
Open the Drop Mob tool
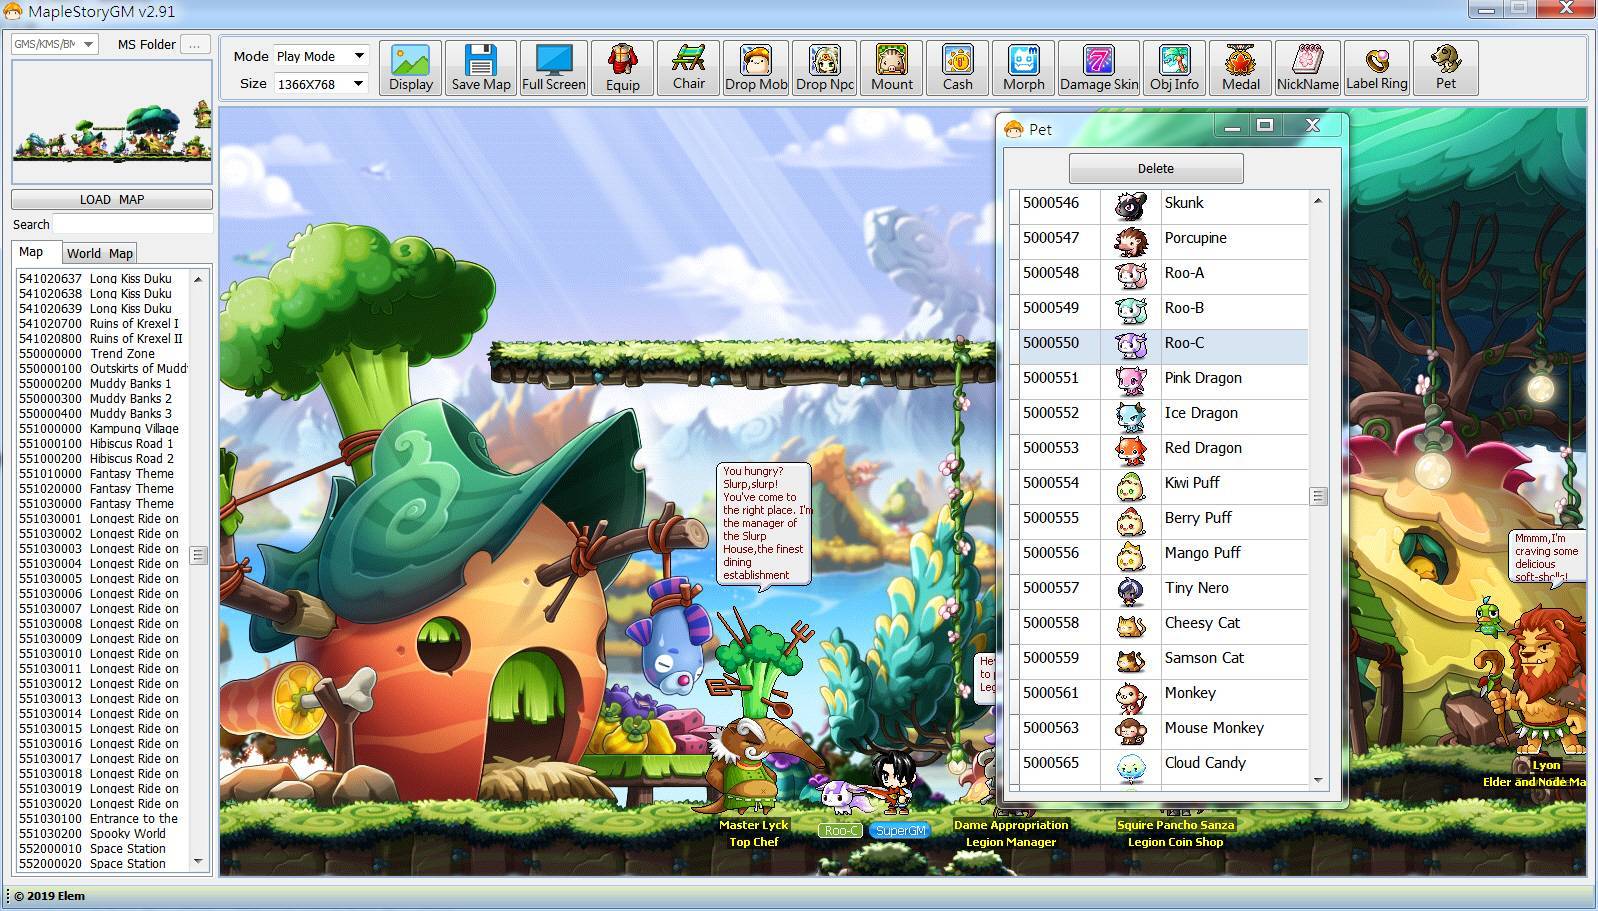point(756,68)
